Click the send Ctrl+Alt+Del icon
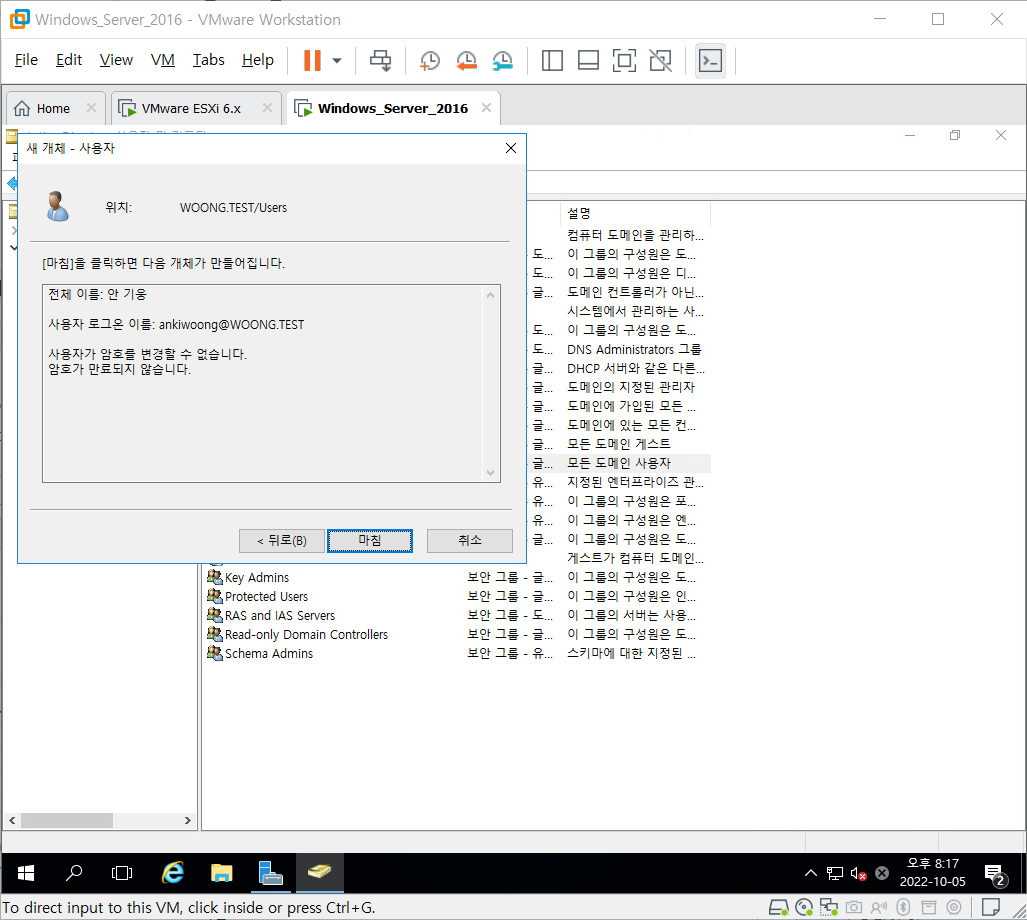The height and width of the screenshot is (920, 1027). click(381, 60)
